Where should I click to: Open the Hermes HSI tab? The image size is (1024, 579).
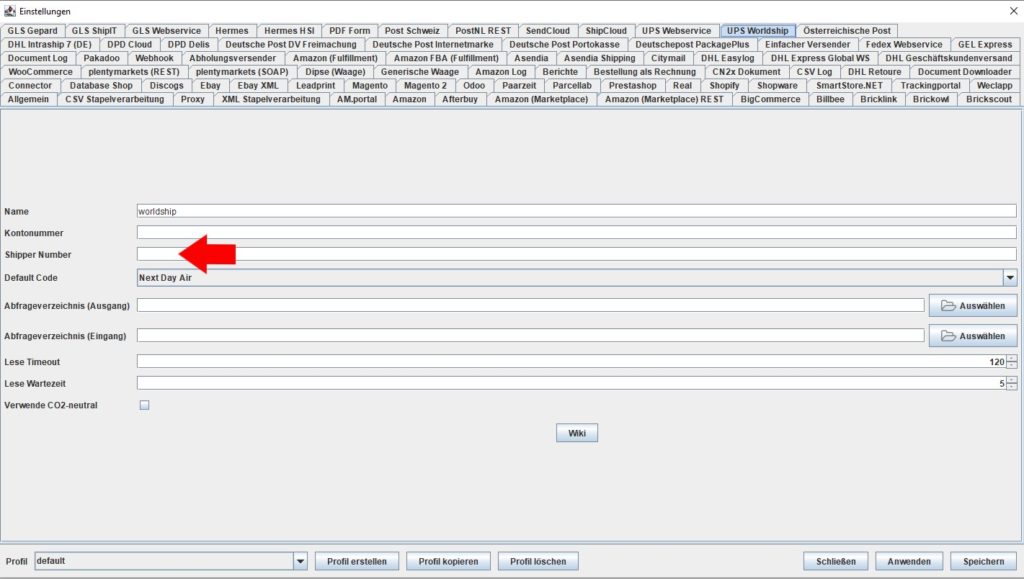(289, 31)
